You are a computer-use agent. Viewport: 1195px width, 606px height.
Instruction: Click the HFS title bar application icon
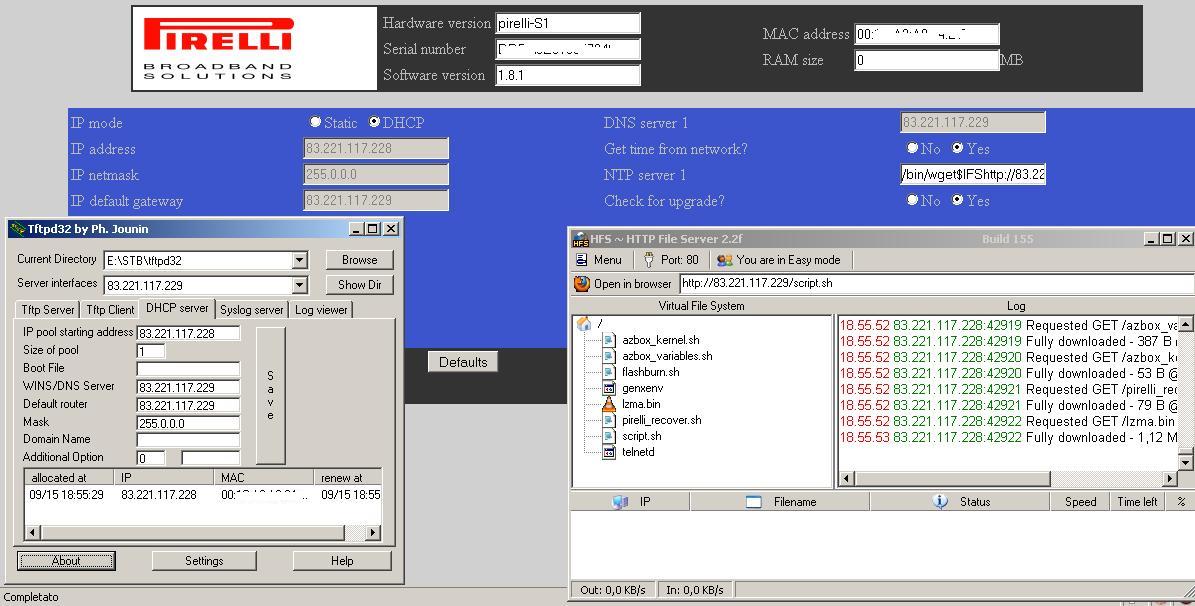tap(580, 239)
